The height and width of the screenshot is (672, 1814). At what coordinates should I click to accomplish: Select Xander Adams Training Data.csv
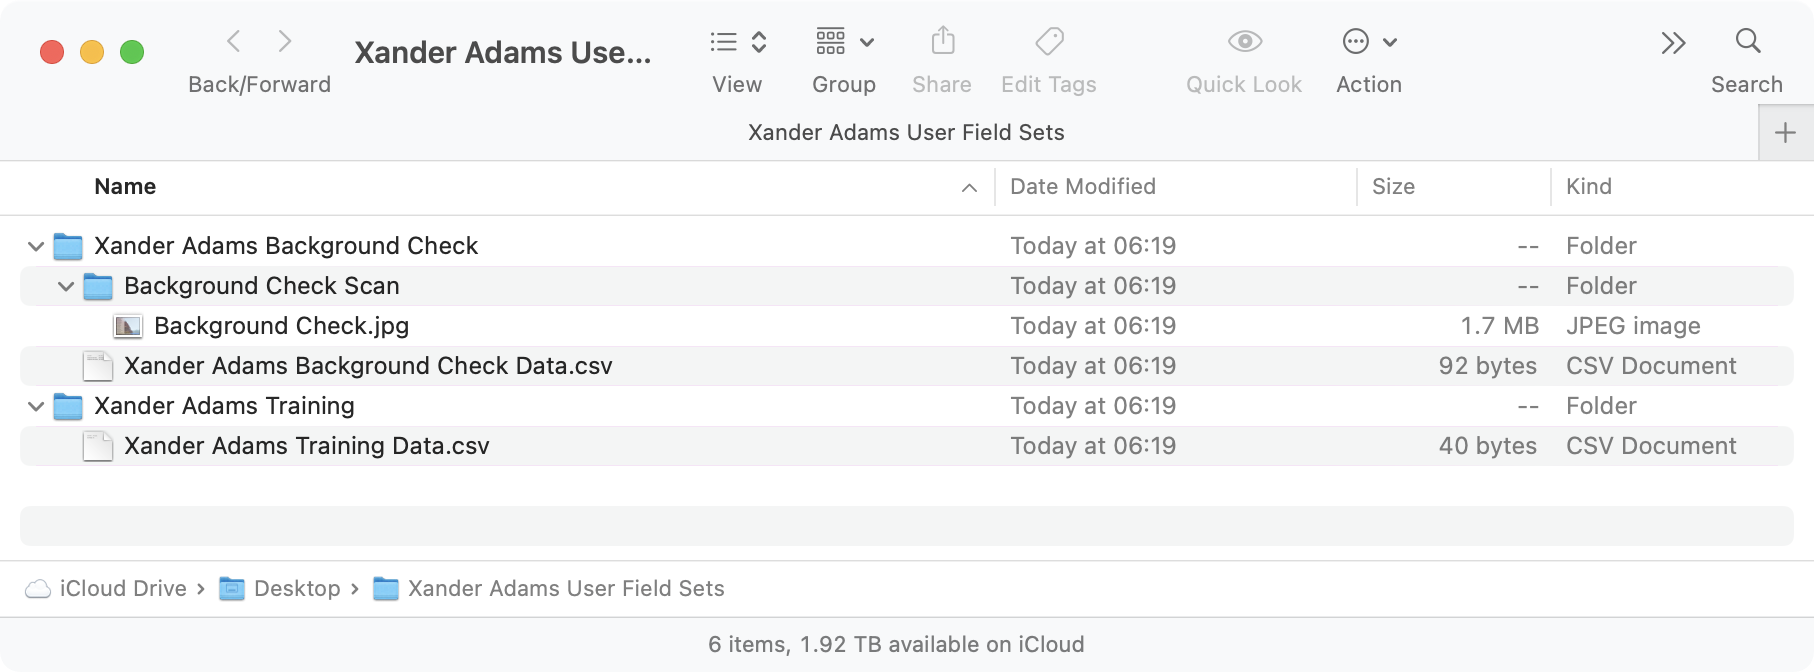coord(306,446)
